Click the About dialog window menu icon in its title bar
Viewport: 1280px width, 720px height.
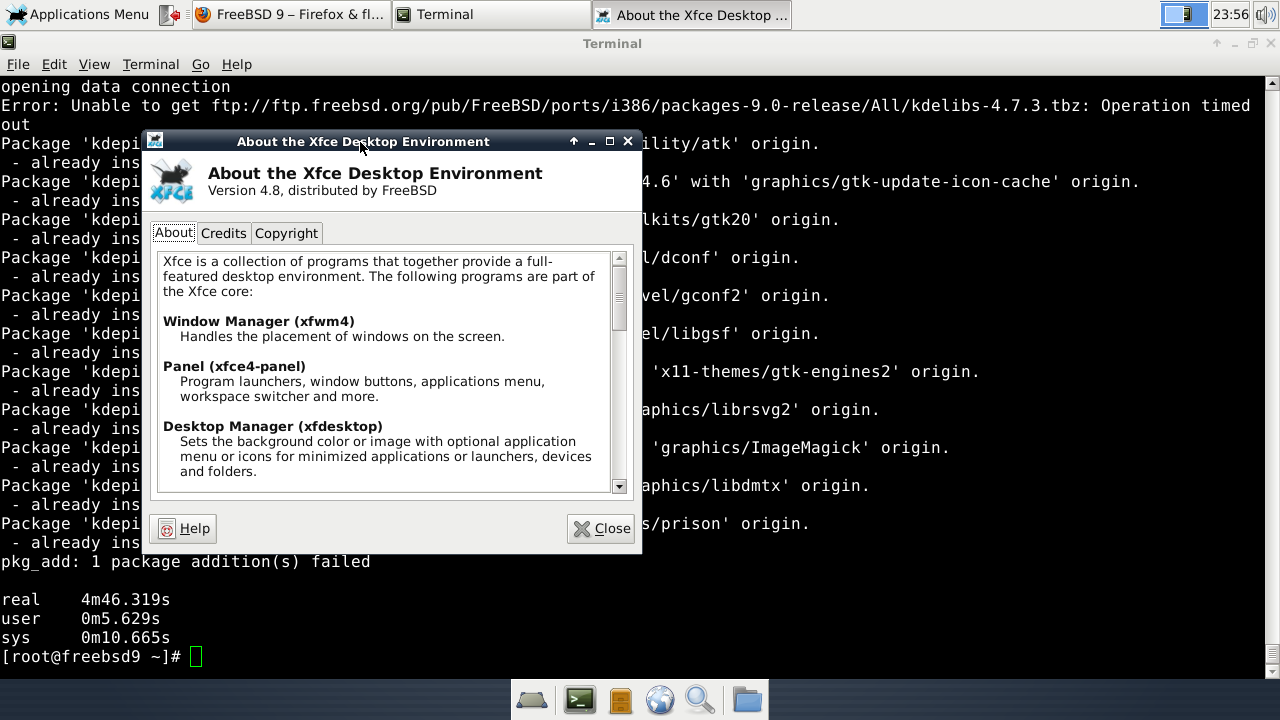tap(155, 141)
